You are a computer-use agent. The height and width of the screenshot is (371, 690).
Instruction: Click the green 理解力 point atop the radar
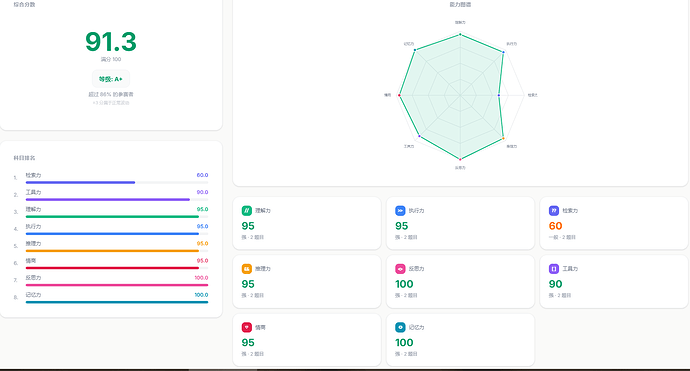460,34
